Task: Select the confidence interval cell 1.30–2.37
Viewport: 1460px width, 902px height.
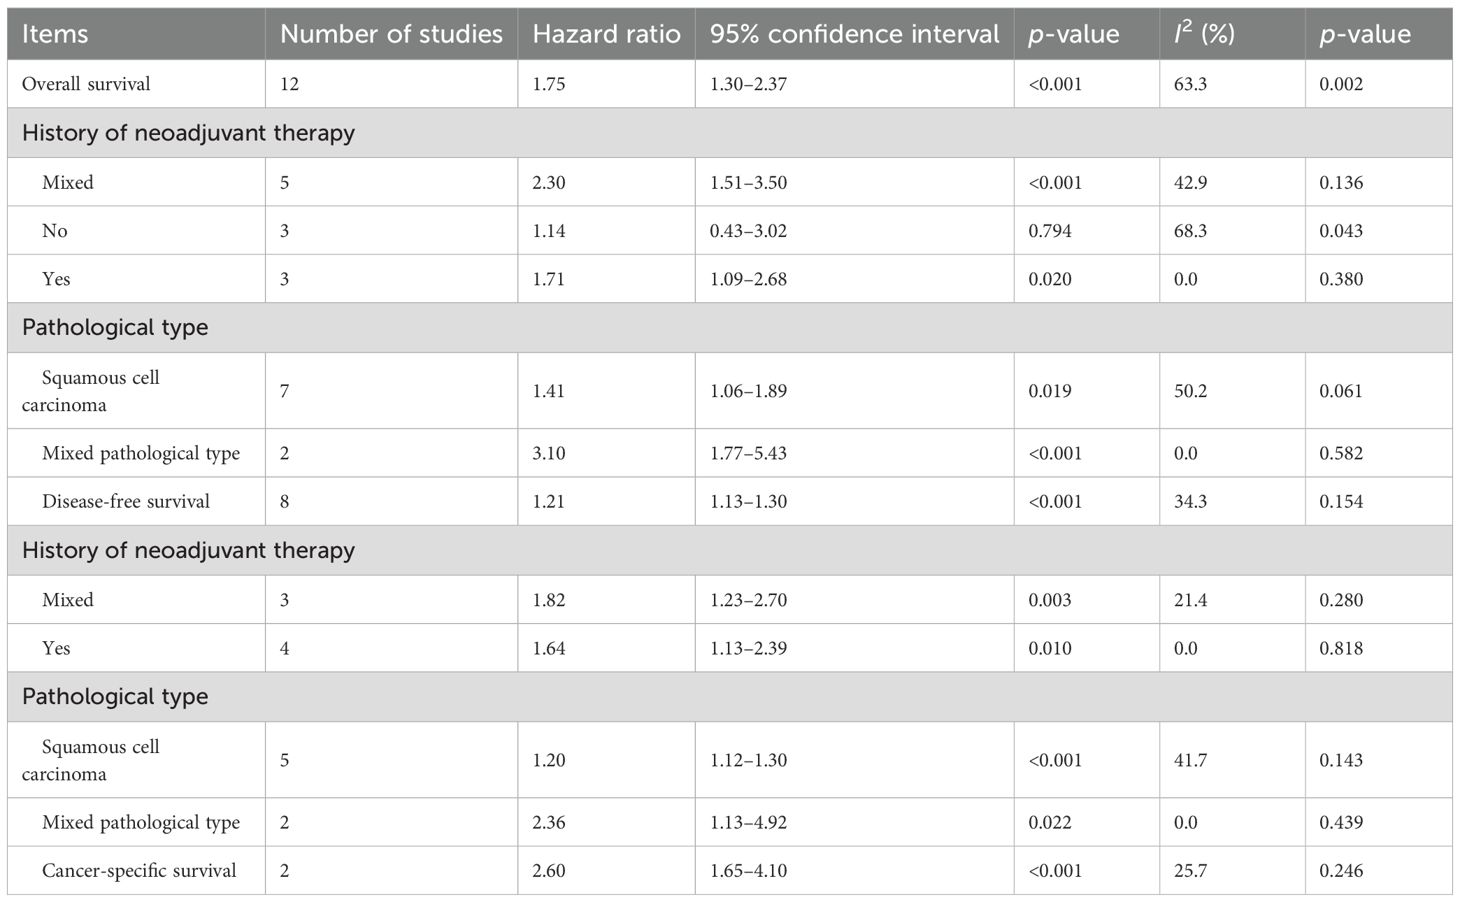Action: 748,84
